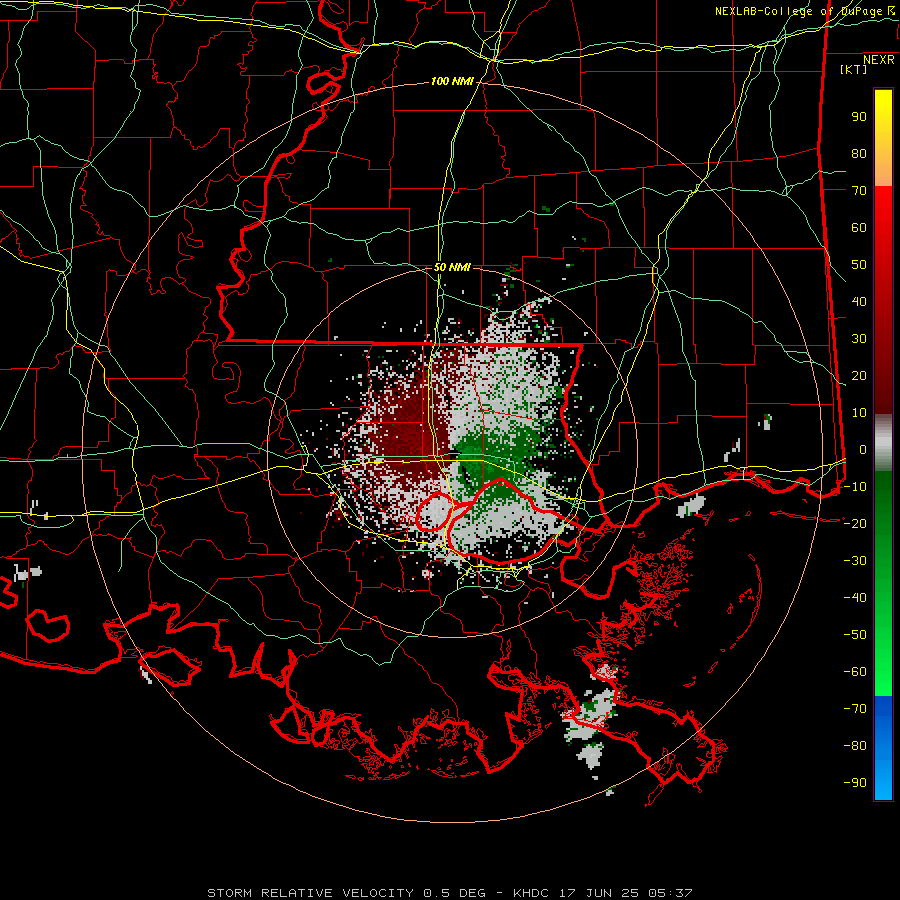
Task: Click the 20 value on the velocity scale
Action: (859, 376)
